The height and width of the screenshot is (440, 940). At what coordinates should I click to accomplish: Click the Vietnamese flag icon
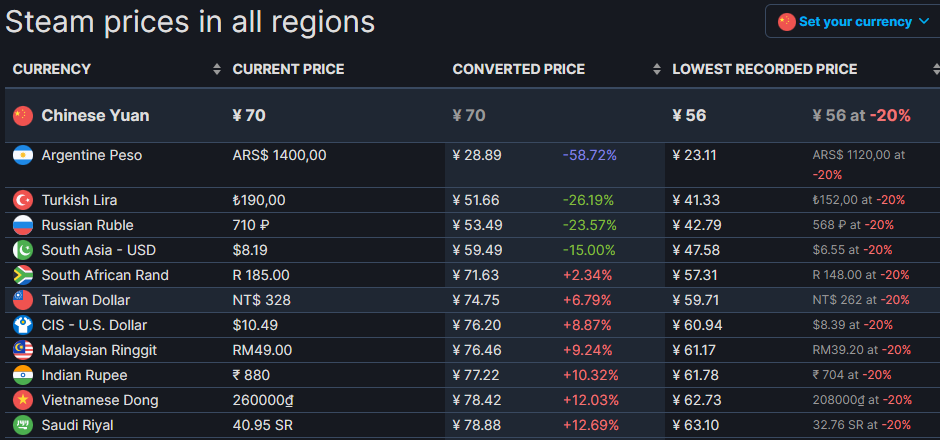[22, 400]
